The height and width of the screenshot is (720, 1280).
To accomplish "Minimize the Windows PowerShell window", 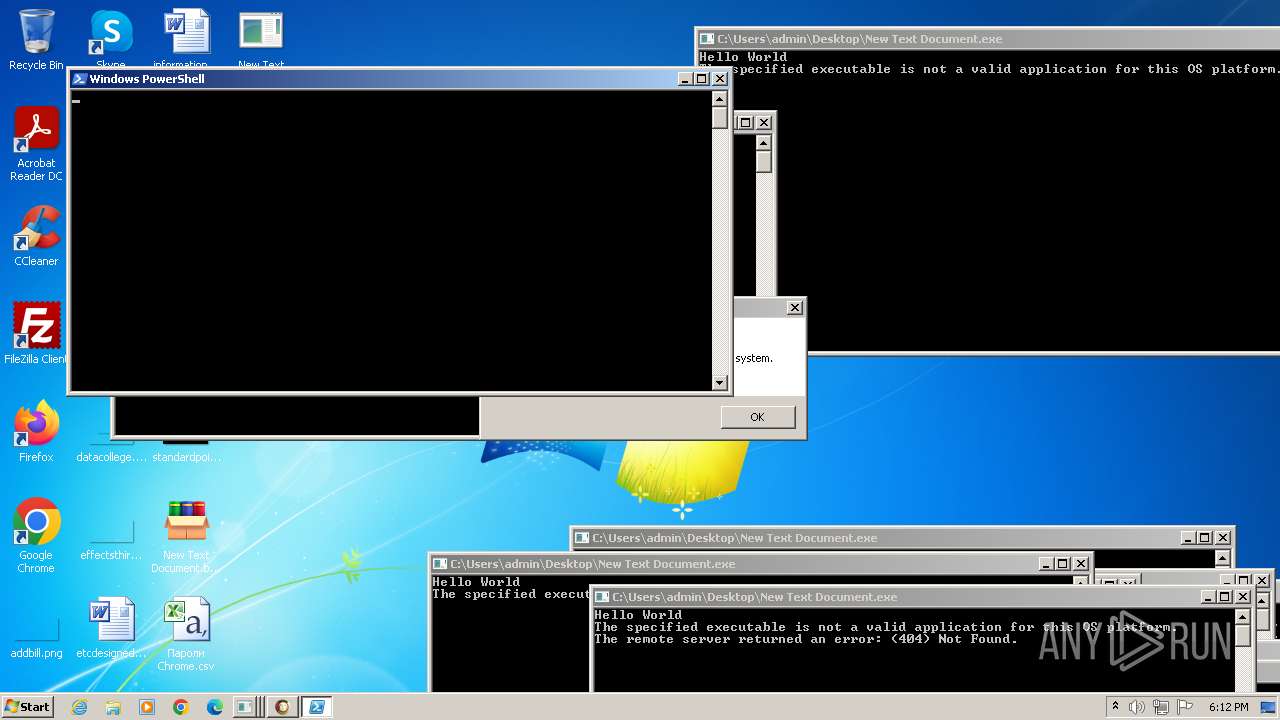I will click(x=685, y=79).
